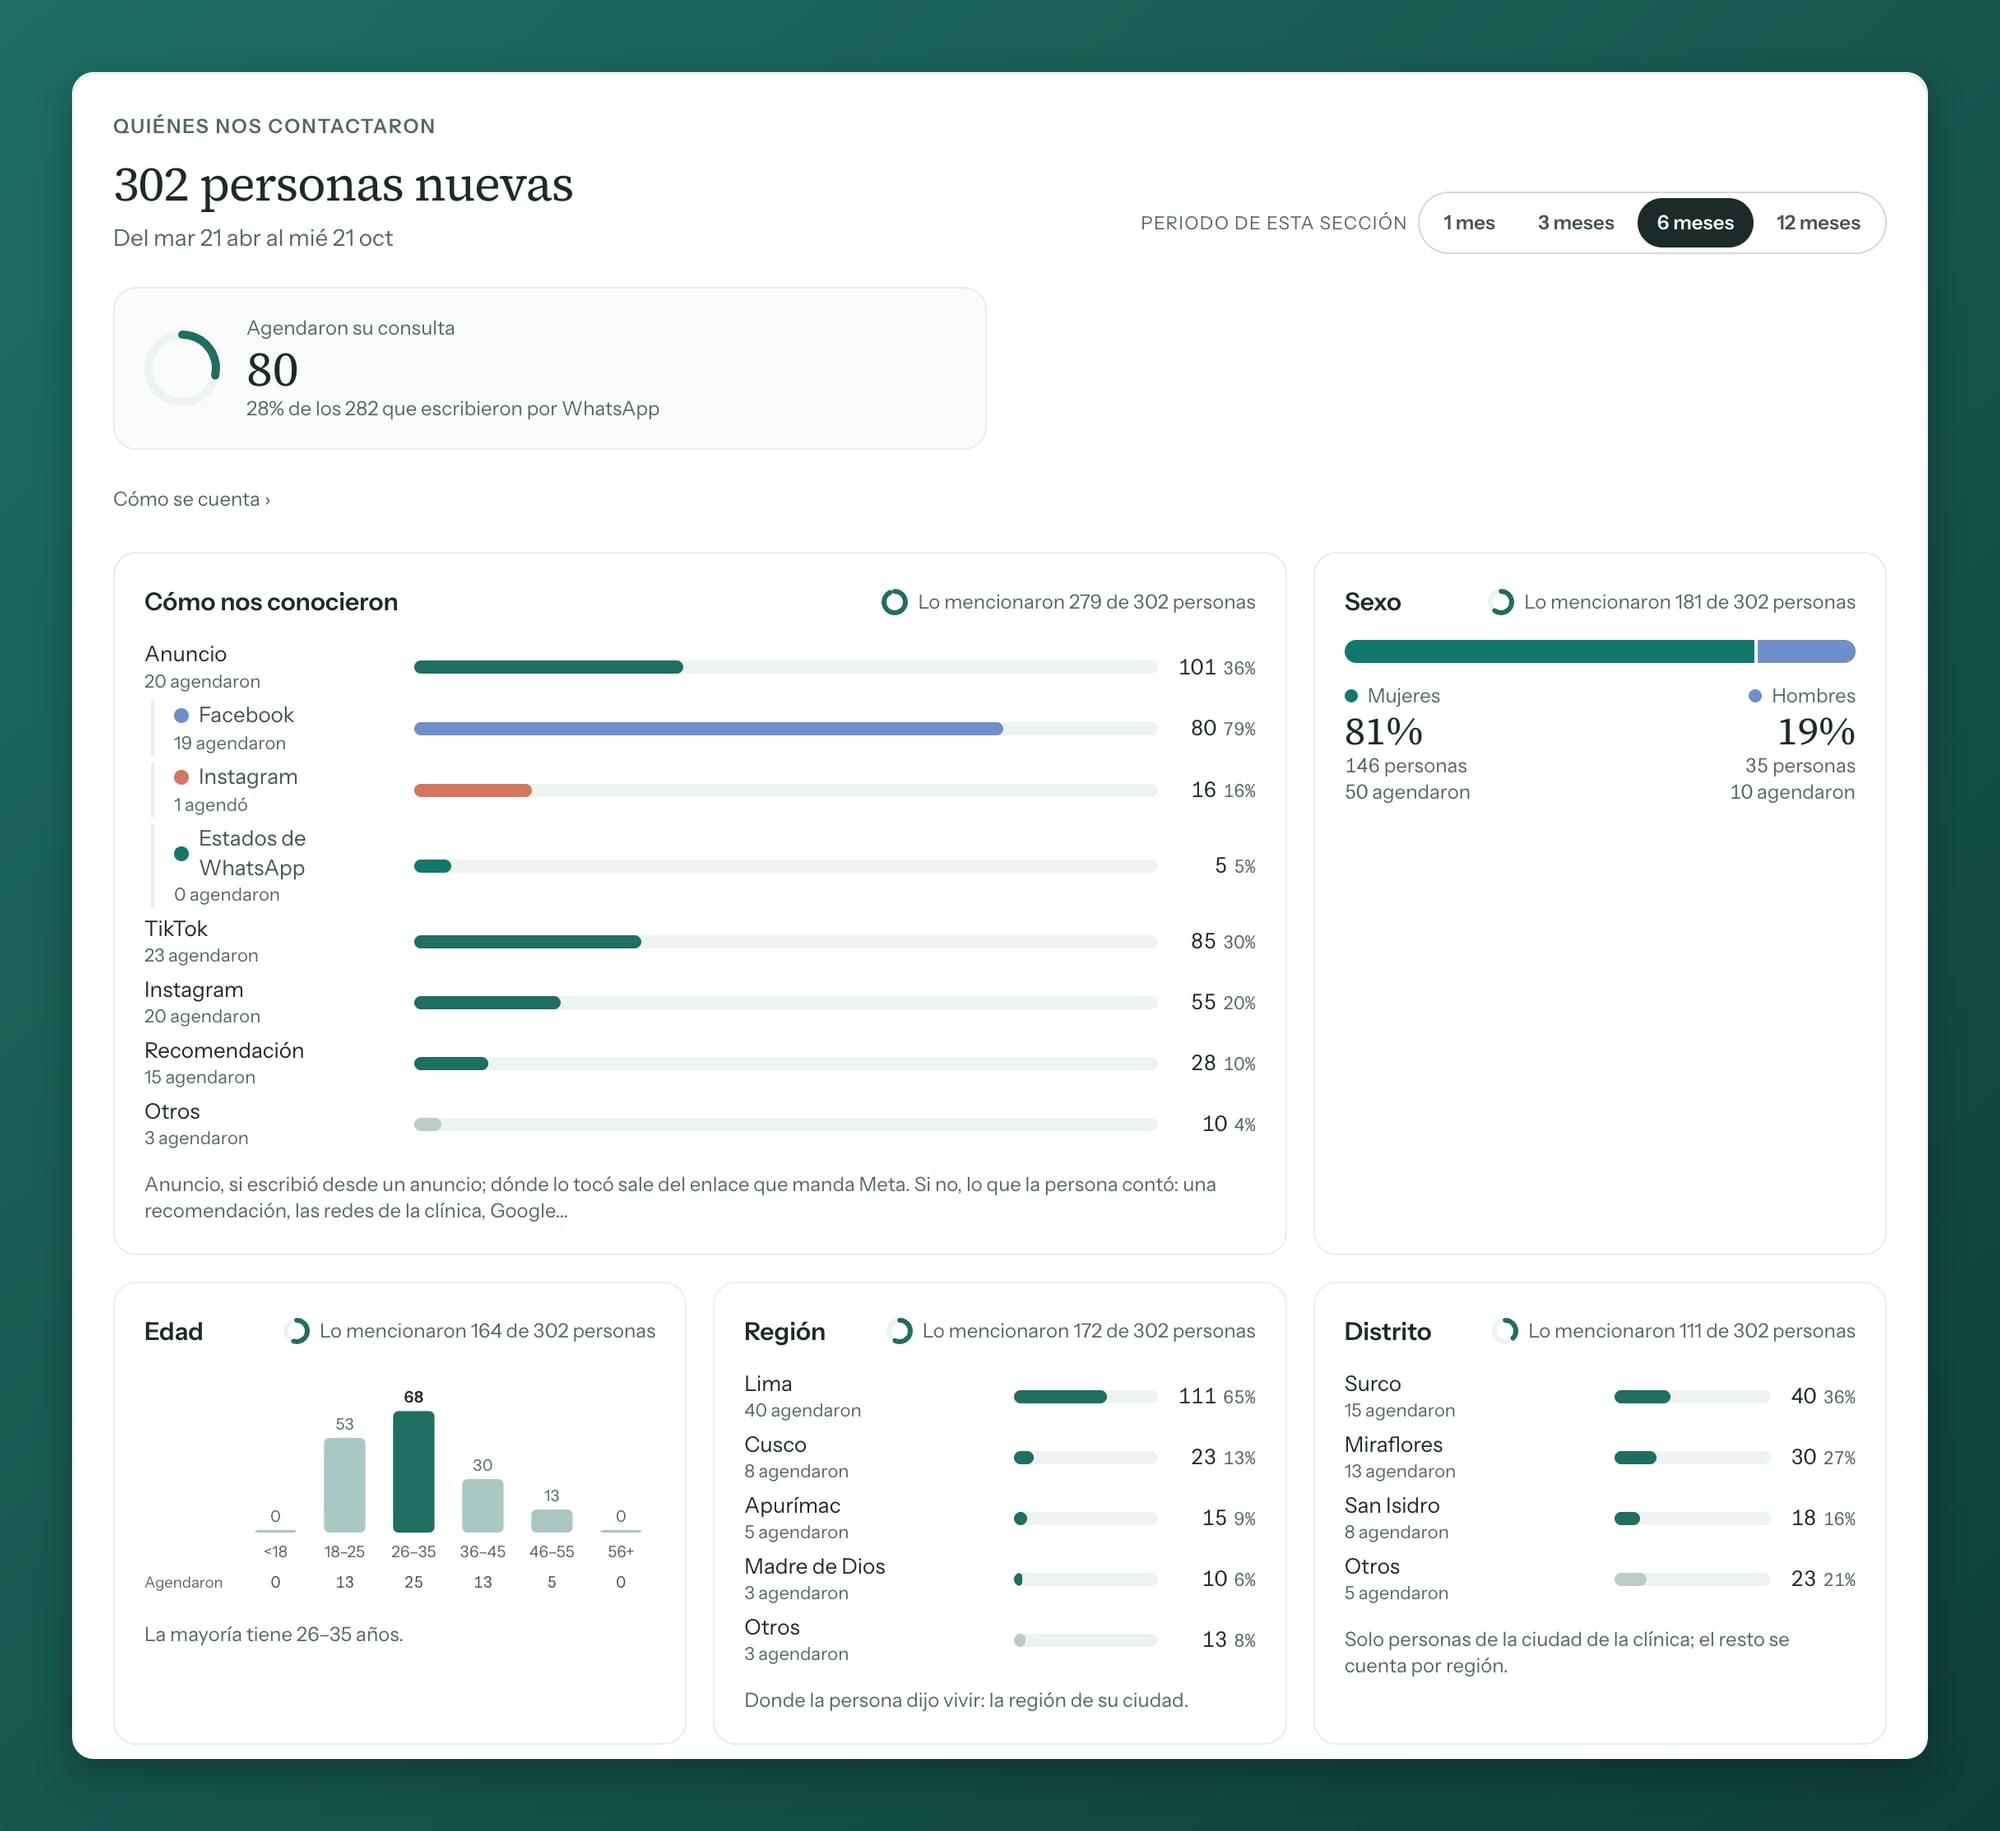Select the 6 meses period tab

tap(1694, 222)
